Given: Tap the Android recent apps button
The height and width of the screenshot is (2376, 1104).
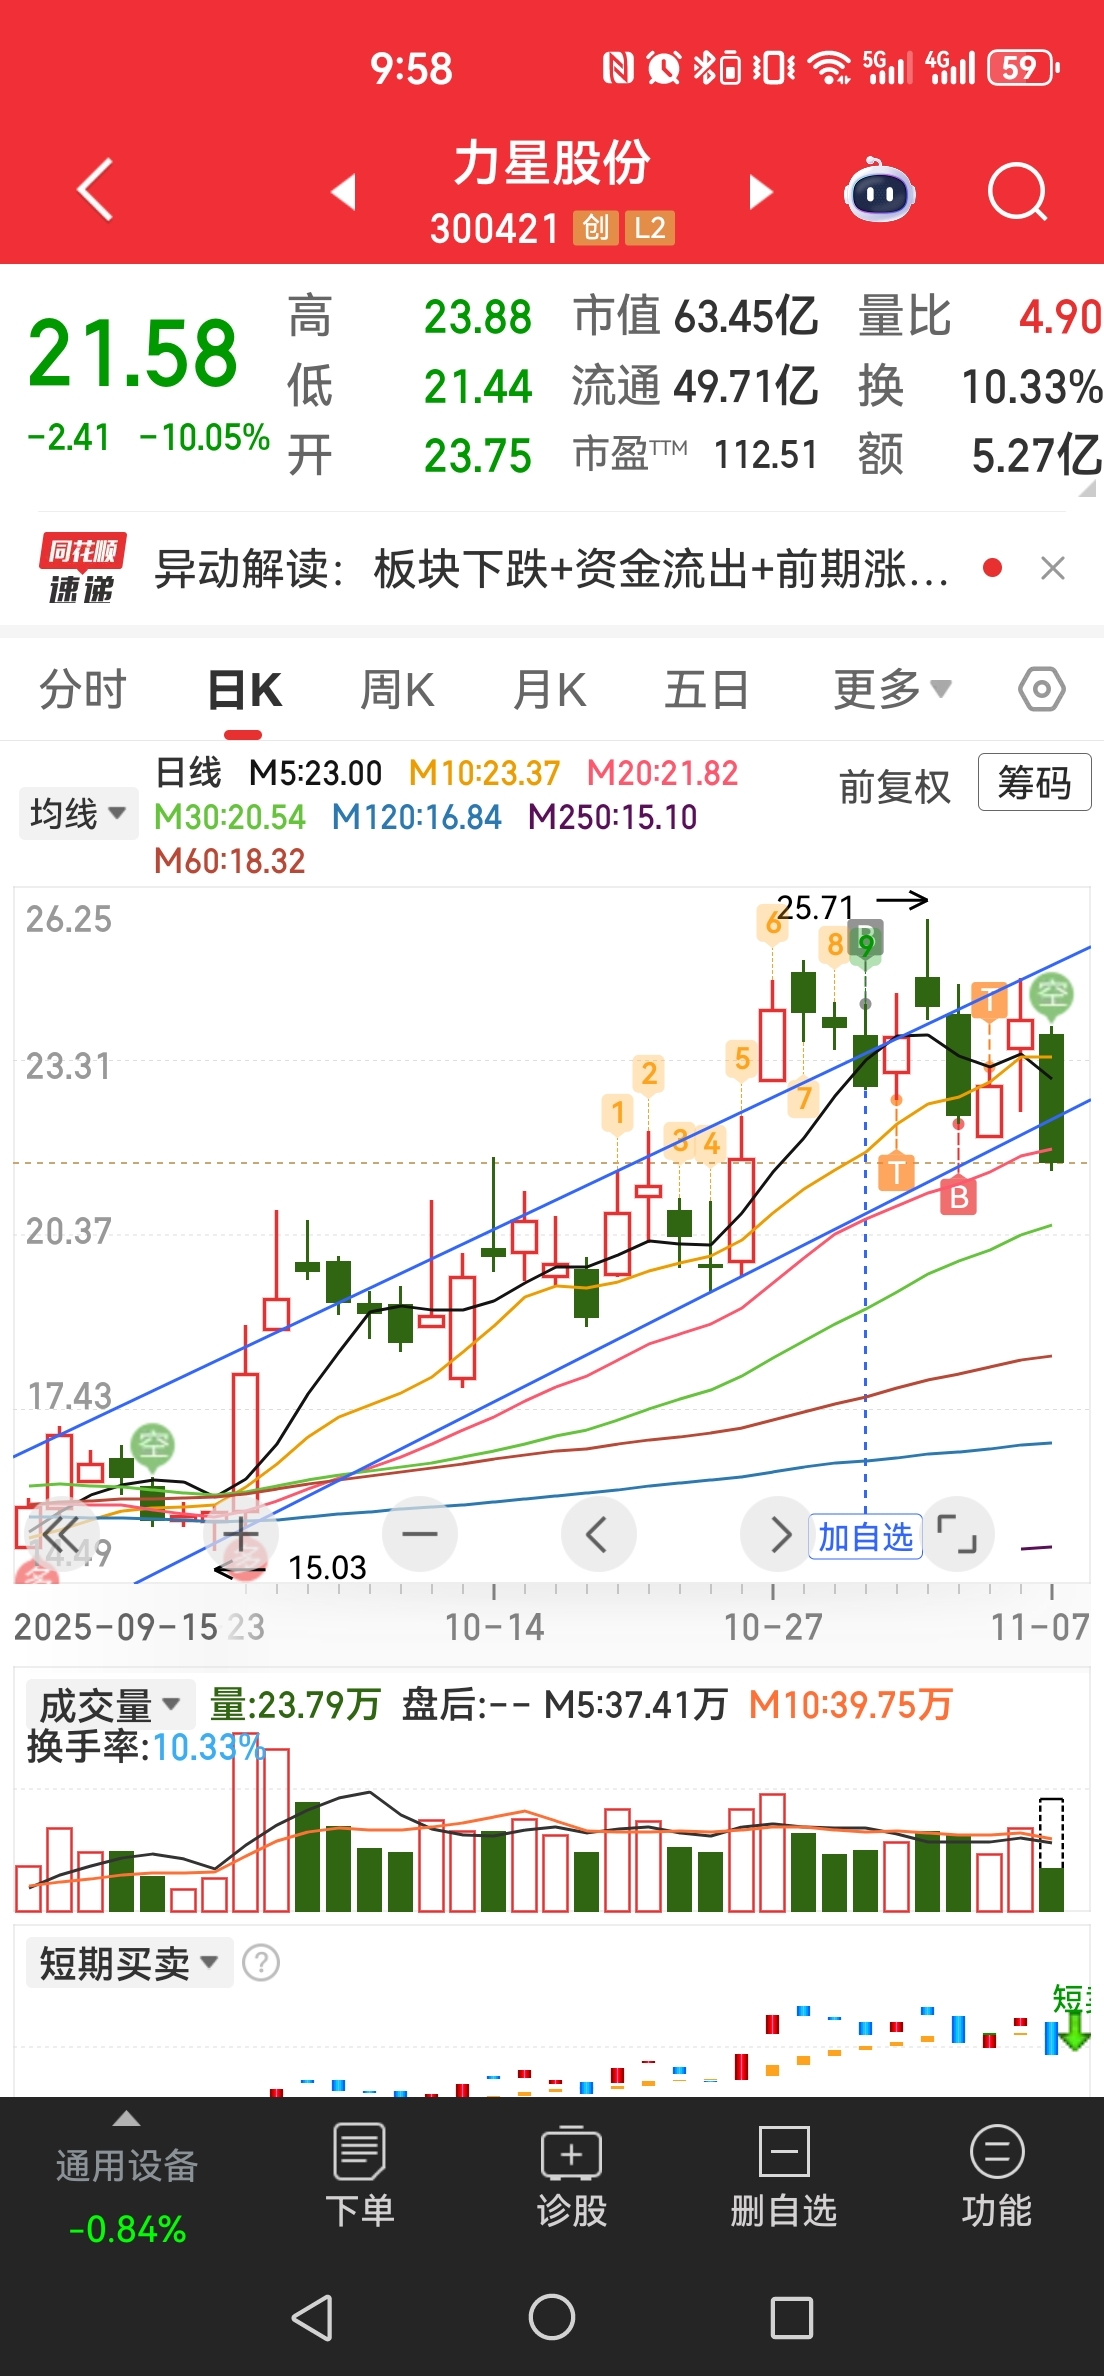Looking at the screenshot, I should tap(792, 2317).
